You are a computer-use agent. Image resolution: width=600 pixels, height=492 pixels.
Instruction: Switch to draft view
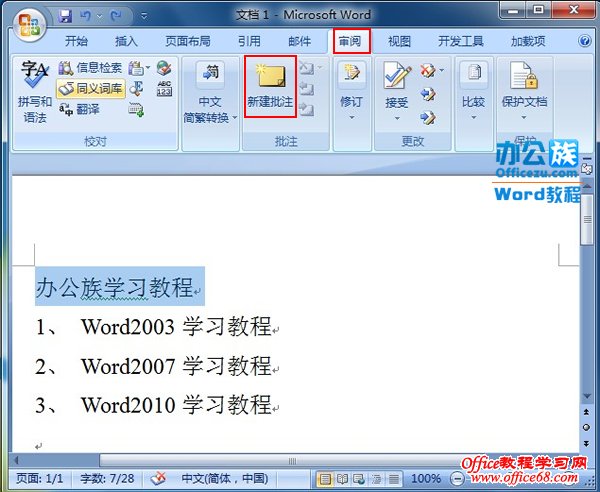[x=393, y=479]
